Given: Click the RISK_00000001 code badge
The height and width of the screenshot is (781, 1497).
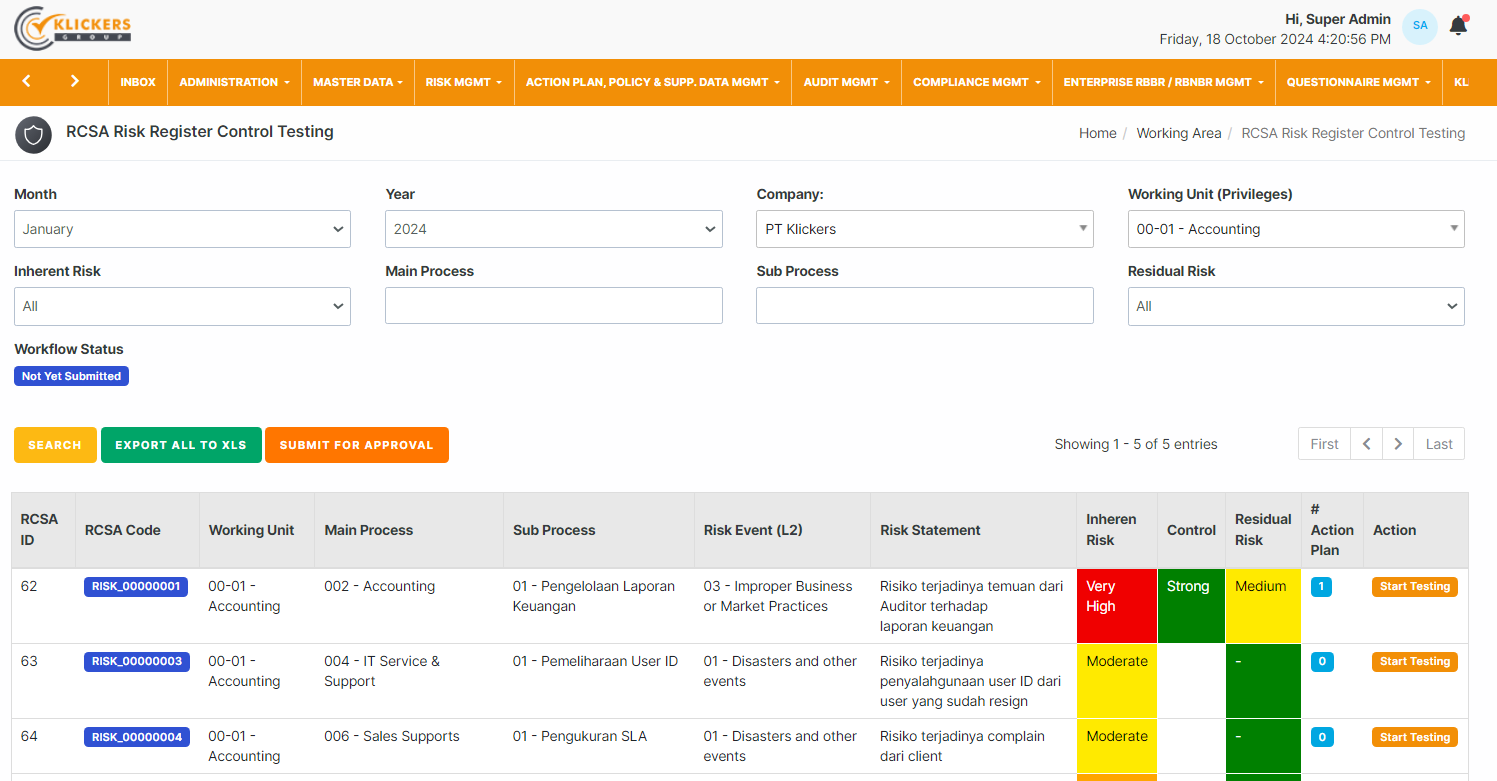Looking at the screenshot, I should coord(136,587).
